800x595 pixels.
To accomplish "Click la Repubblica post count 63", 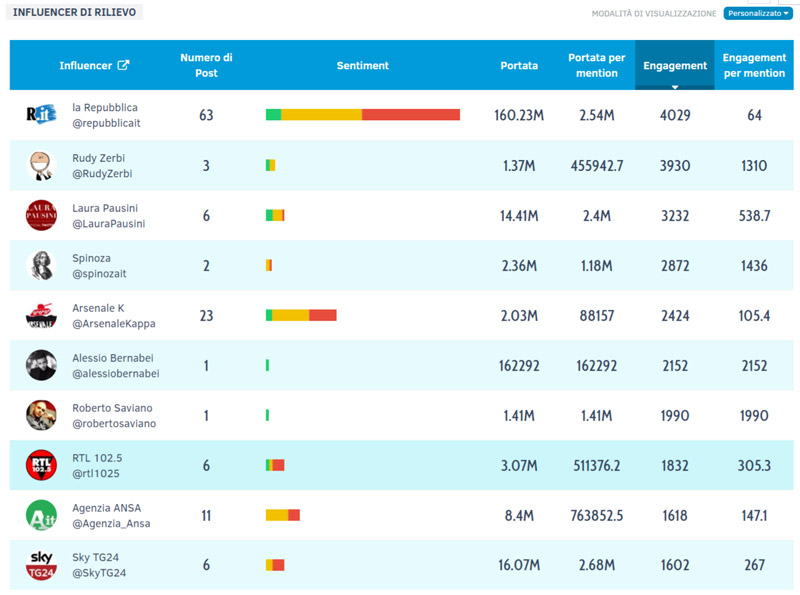I will (x=206, y=115).
